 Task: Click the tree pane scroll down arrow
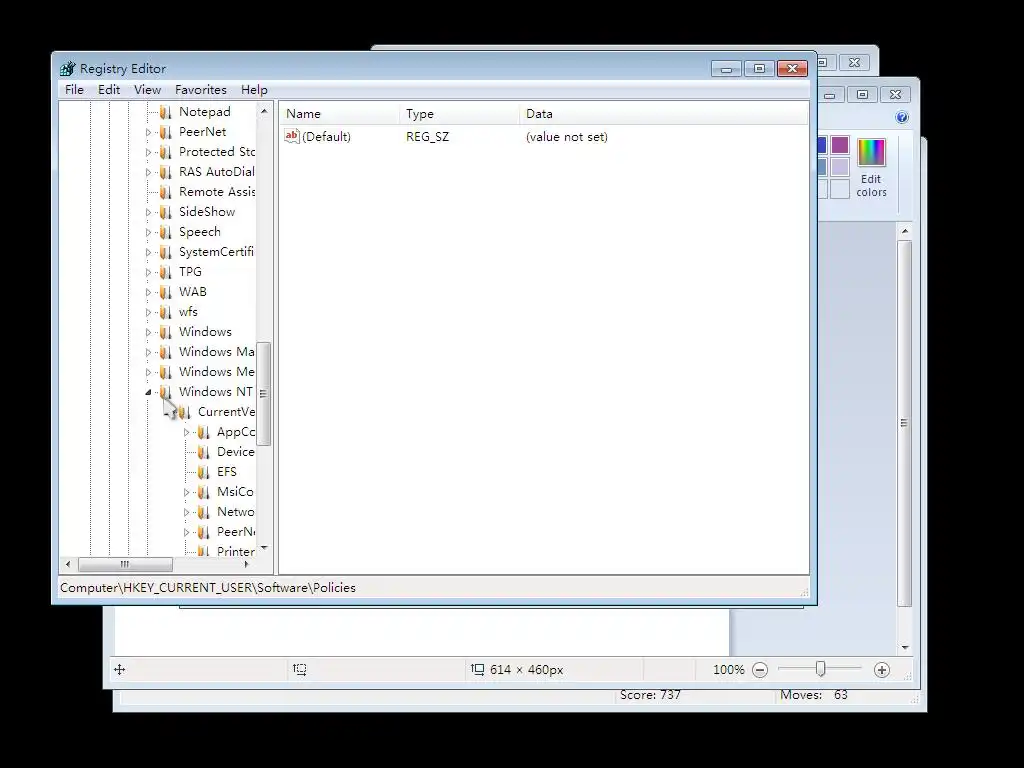pos(264,548)
